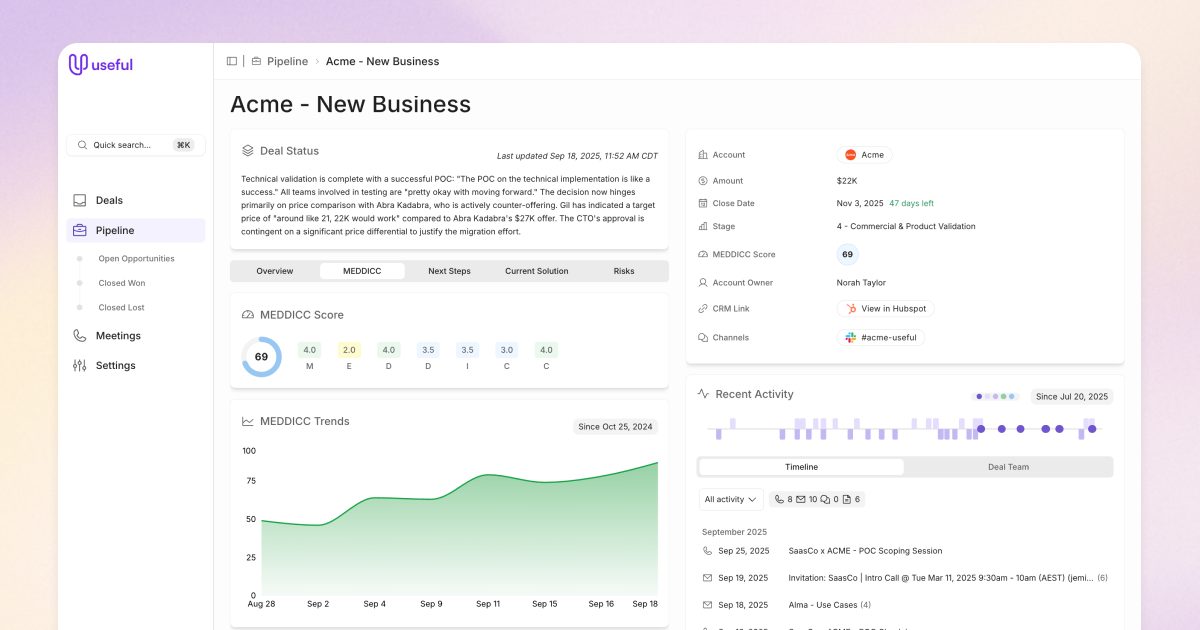Open the Since Oct 25, 2024 range selector

pyautogui.click(x=616, y=427)
